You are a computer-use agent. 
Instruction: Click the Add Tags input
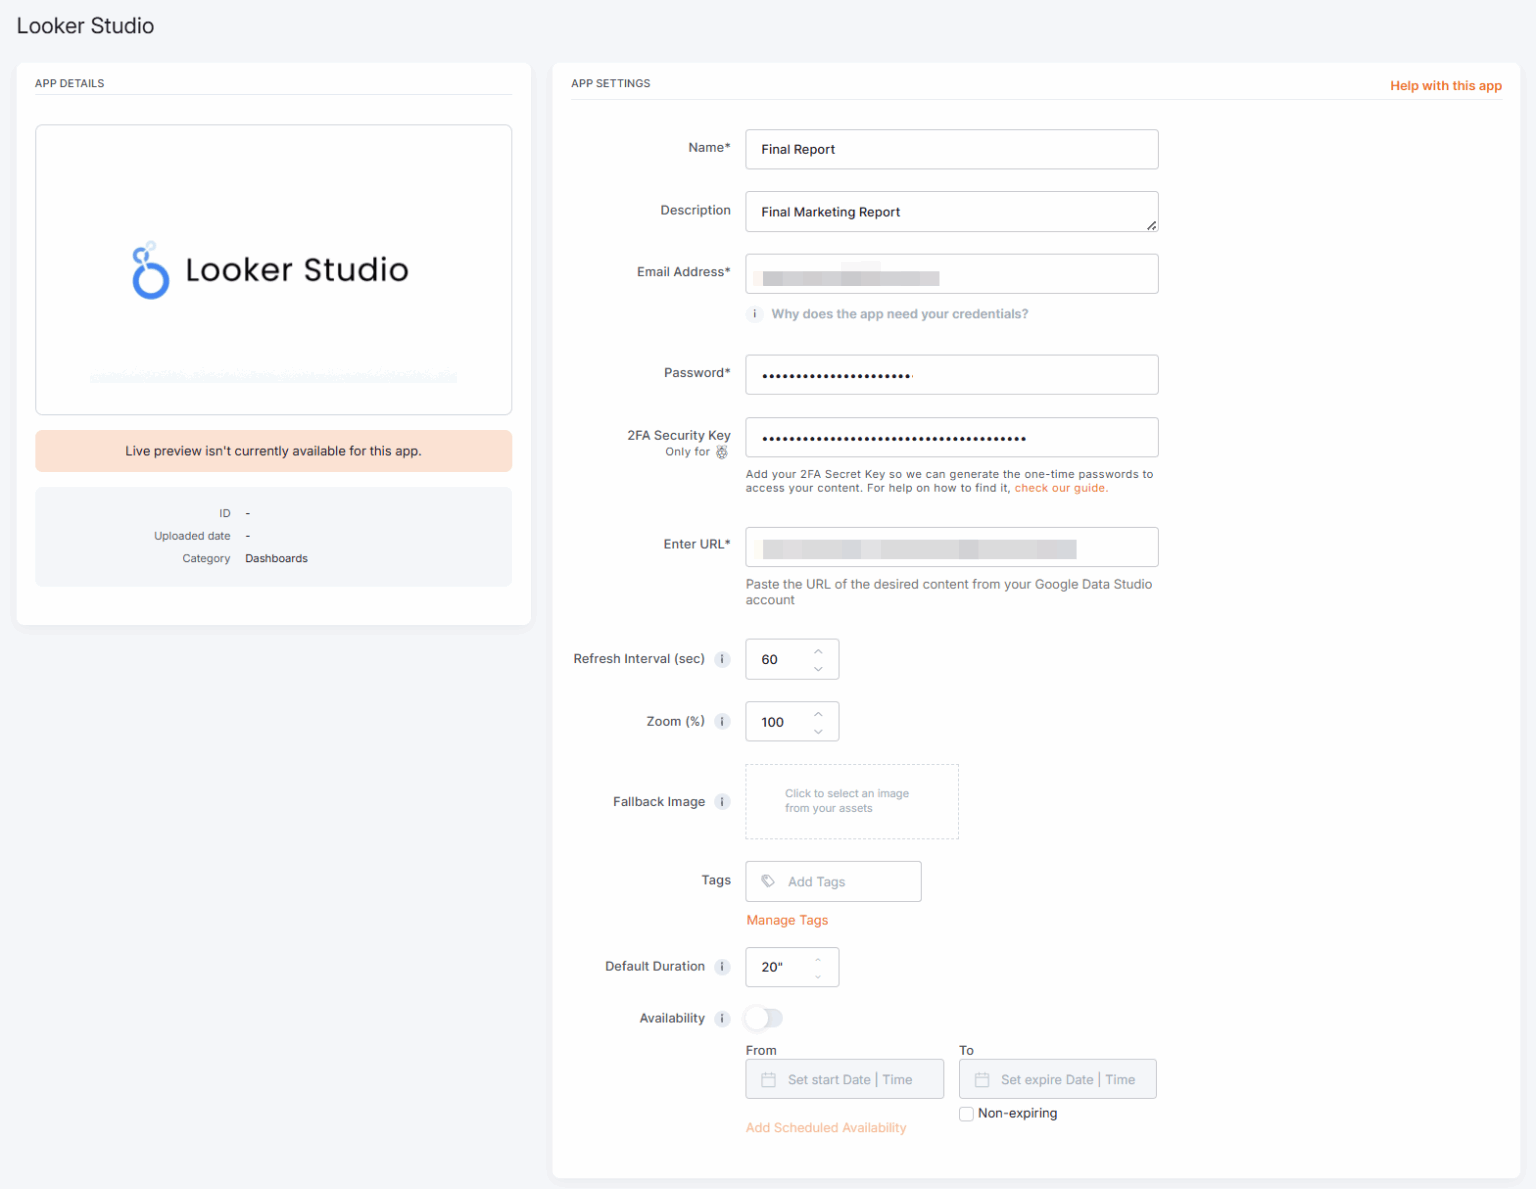tap(833, 881)
